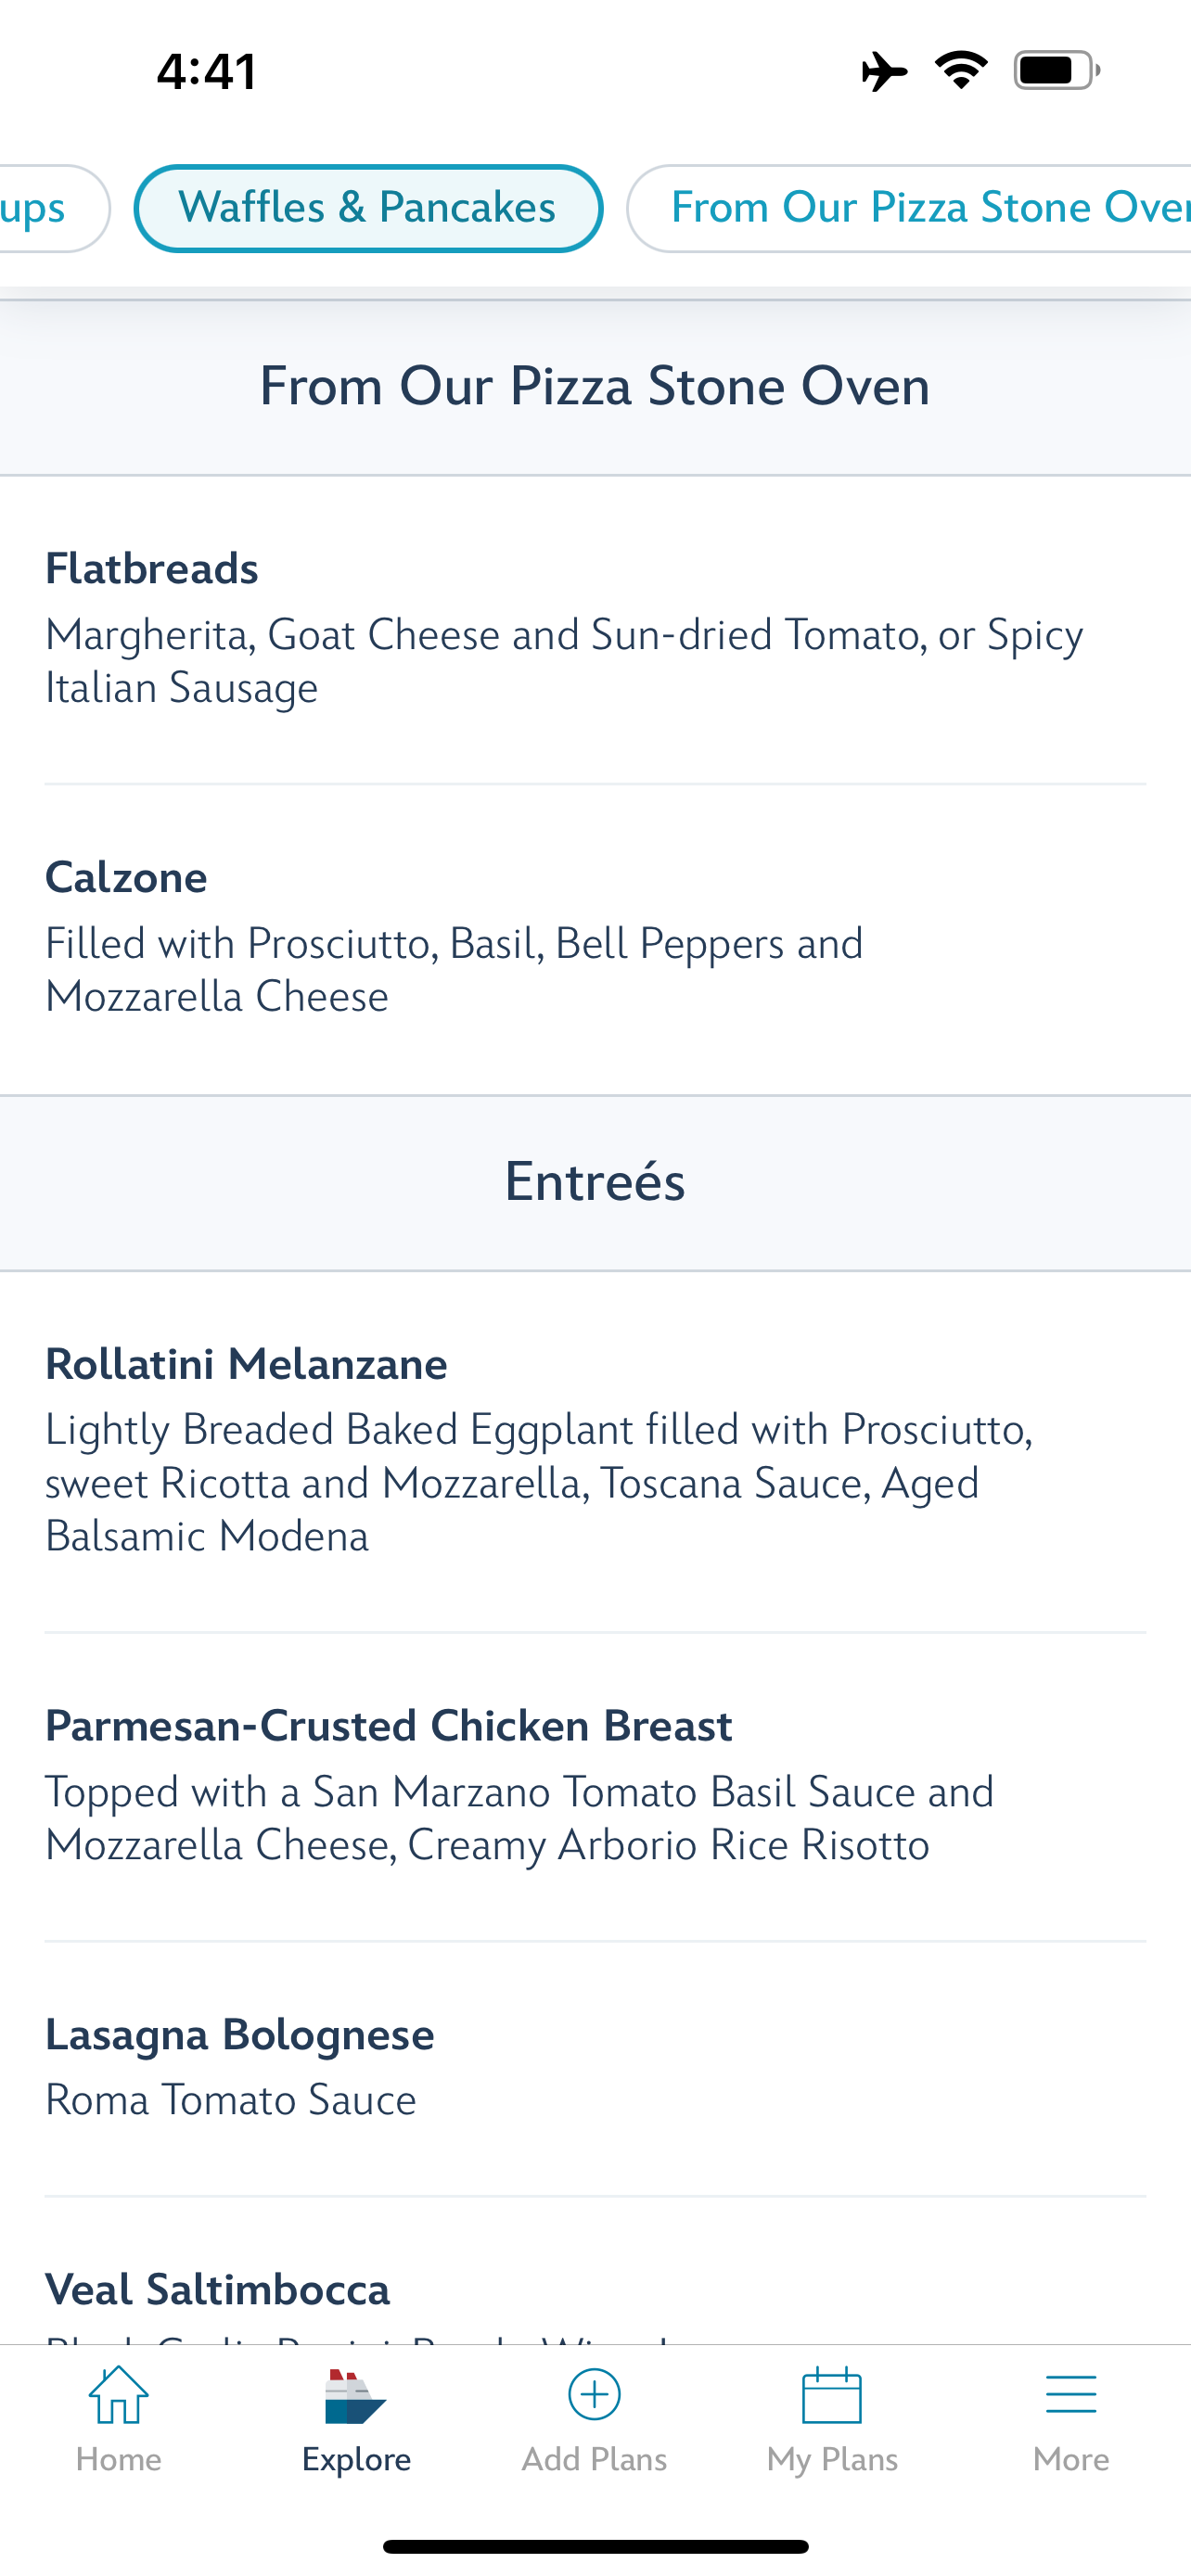Viewport: 1191px width, 2576px height.
Task: Tap Veal Saltimbocca item
Action: click(x=218, y=2290)
